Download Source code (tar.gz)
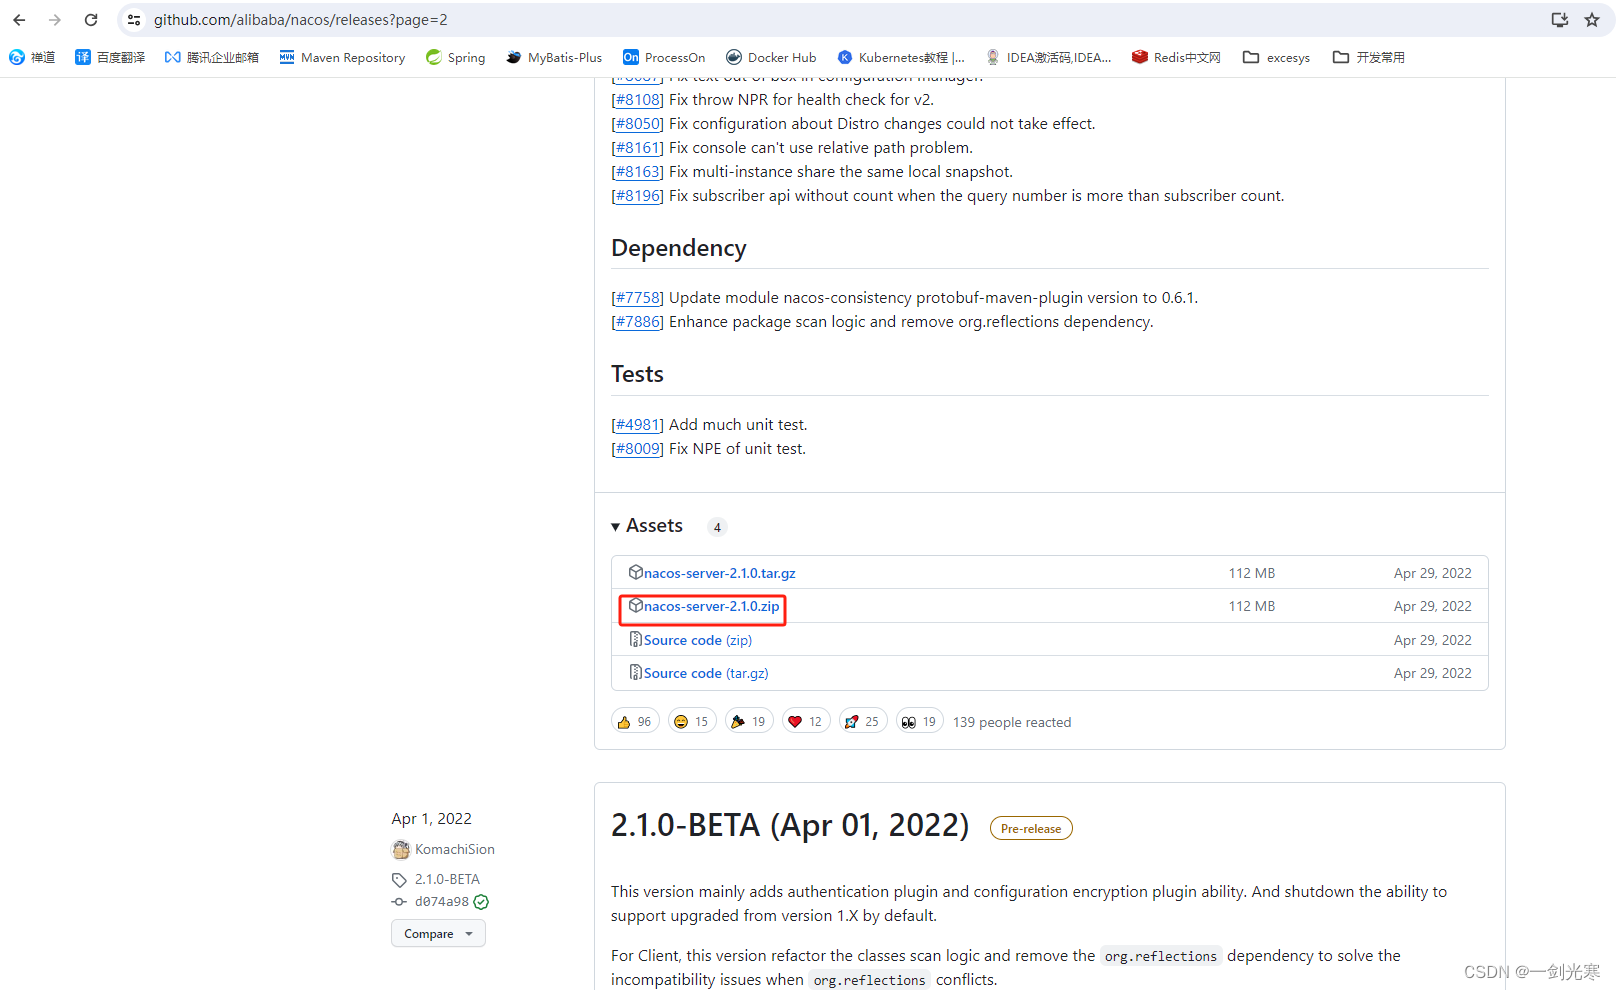Image resolution: width=1616 pixels, height=990 pixels. point(706,673)
